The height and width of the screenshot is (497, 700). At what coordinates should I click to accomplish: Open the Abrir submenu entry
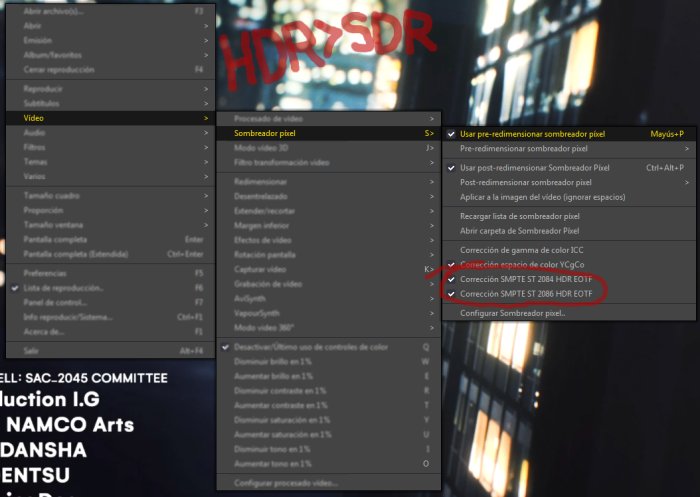[110, 26]
